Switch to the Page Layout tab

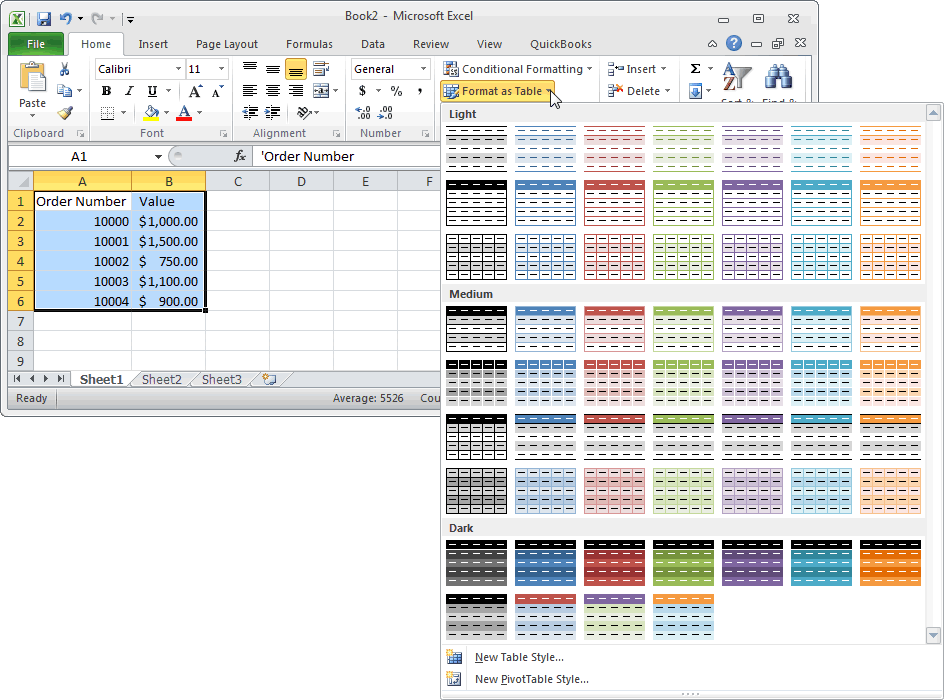[227, 44]
